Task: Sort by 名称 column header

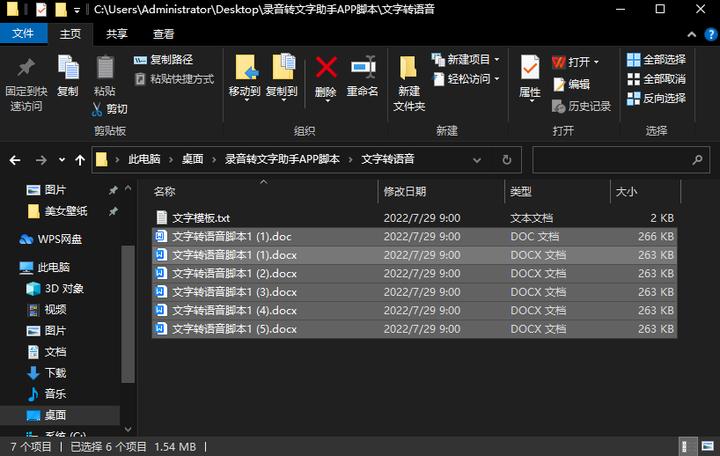Action: tap(164, 191)
